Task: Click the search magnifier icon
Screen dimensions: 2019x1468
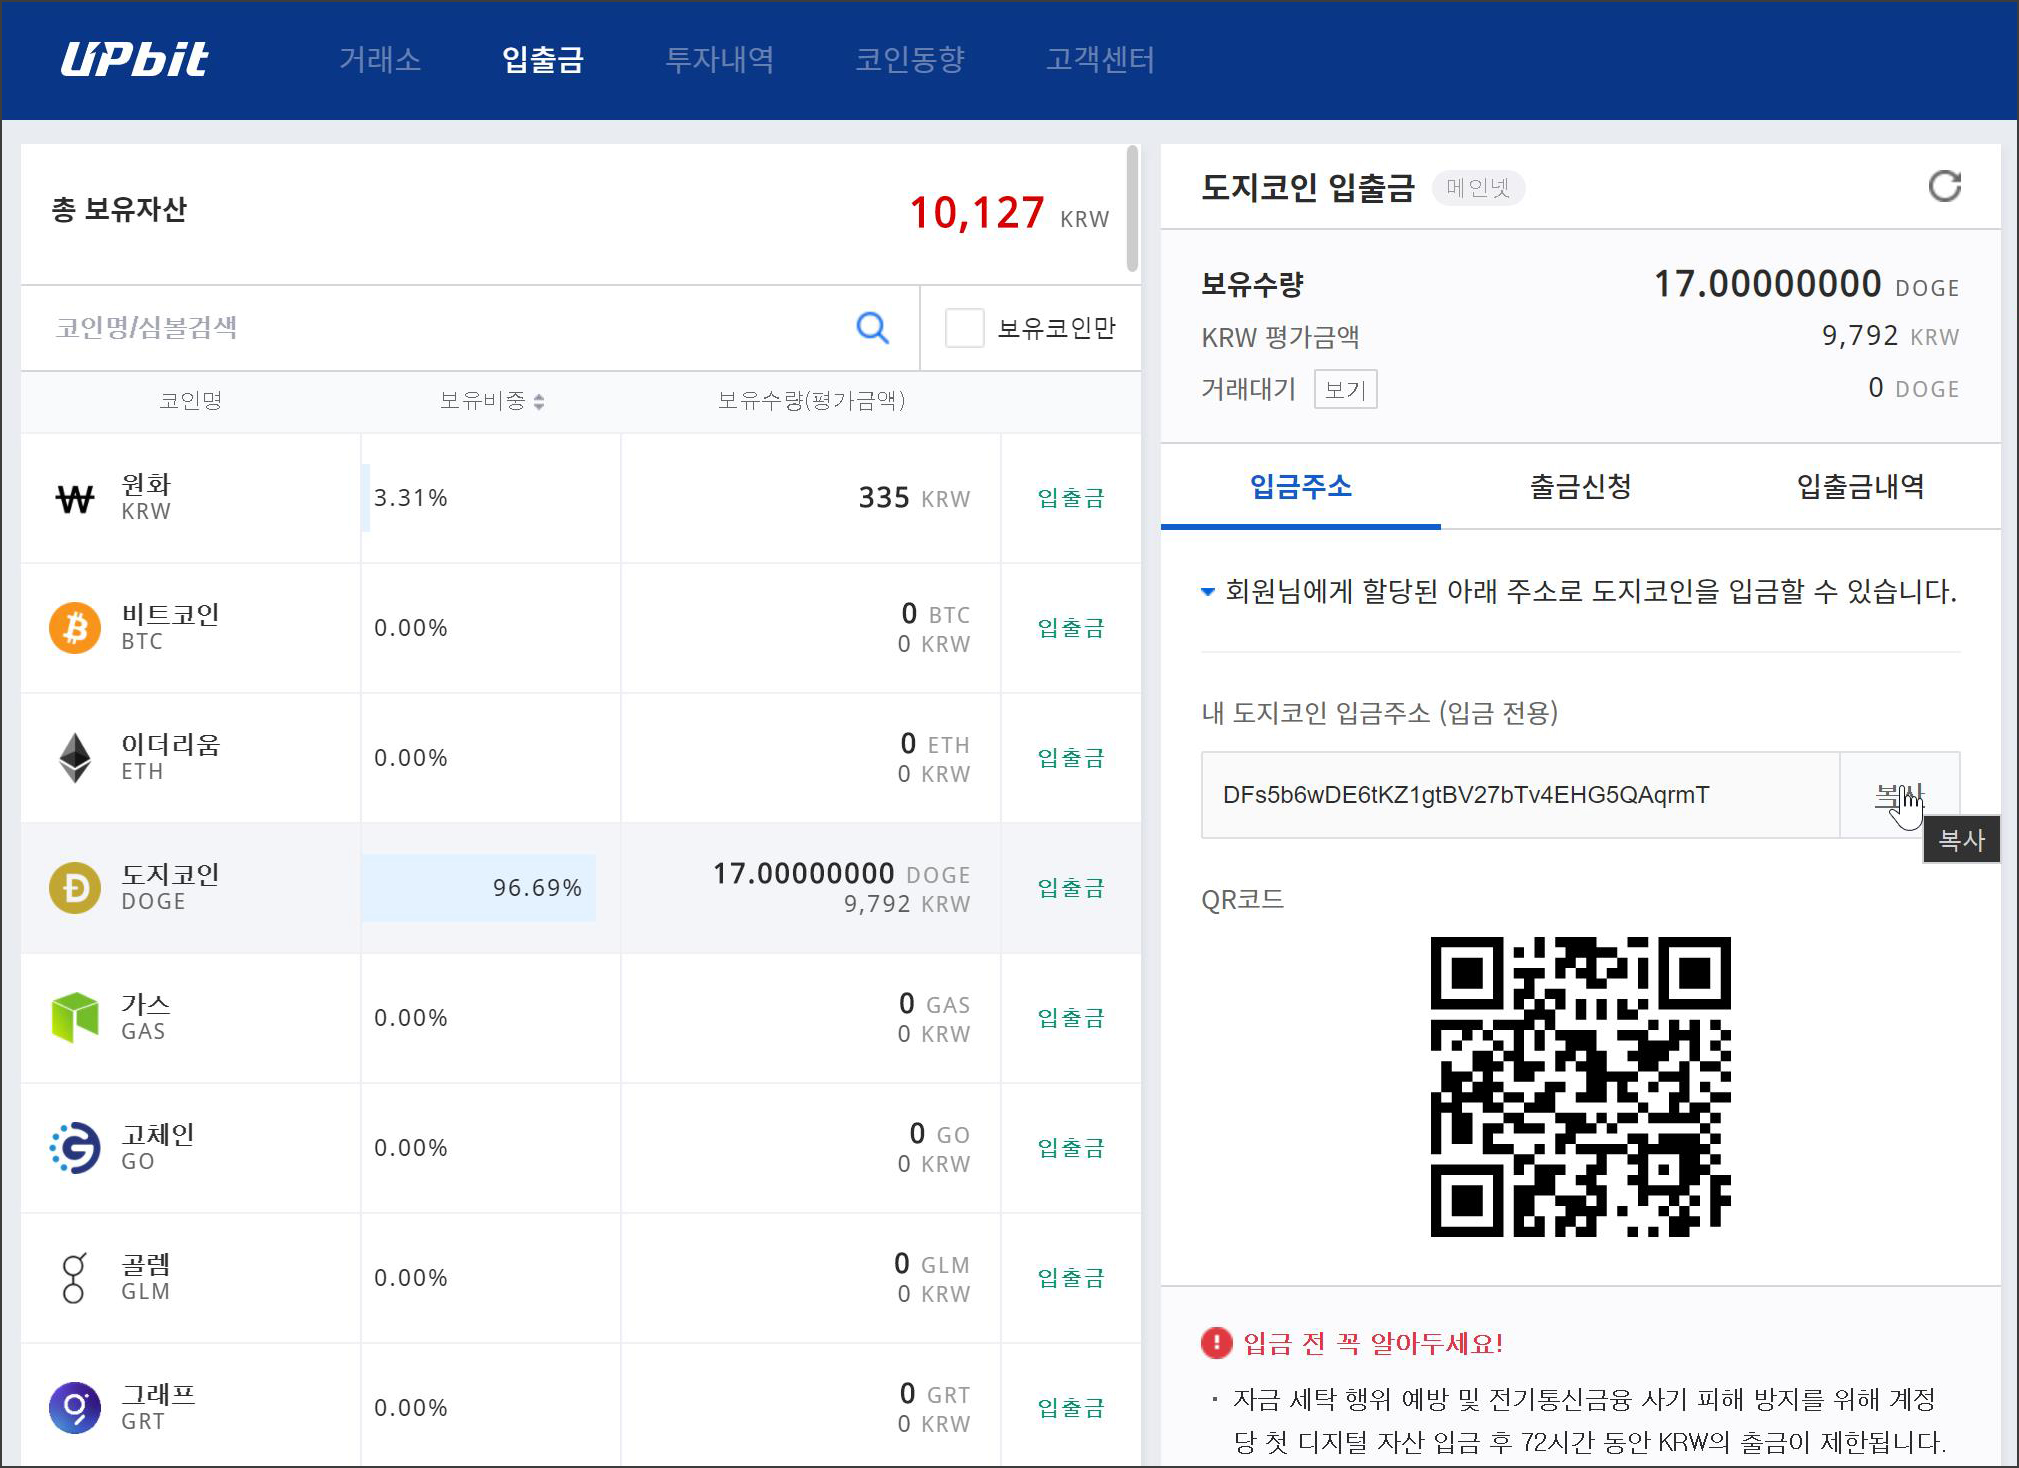Action: (872, 327)
